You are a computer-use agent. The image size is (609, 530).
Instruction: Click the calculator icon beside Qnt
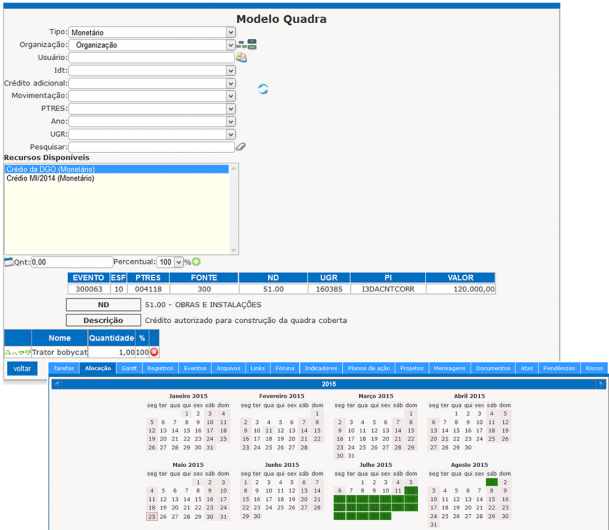9,261
